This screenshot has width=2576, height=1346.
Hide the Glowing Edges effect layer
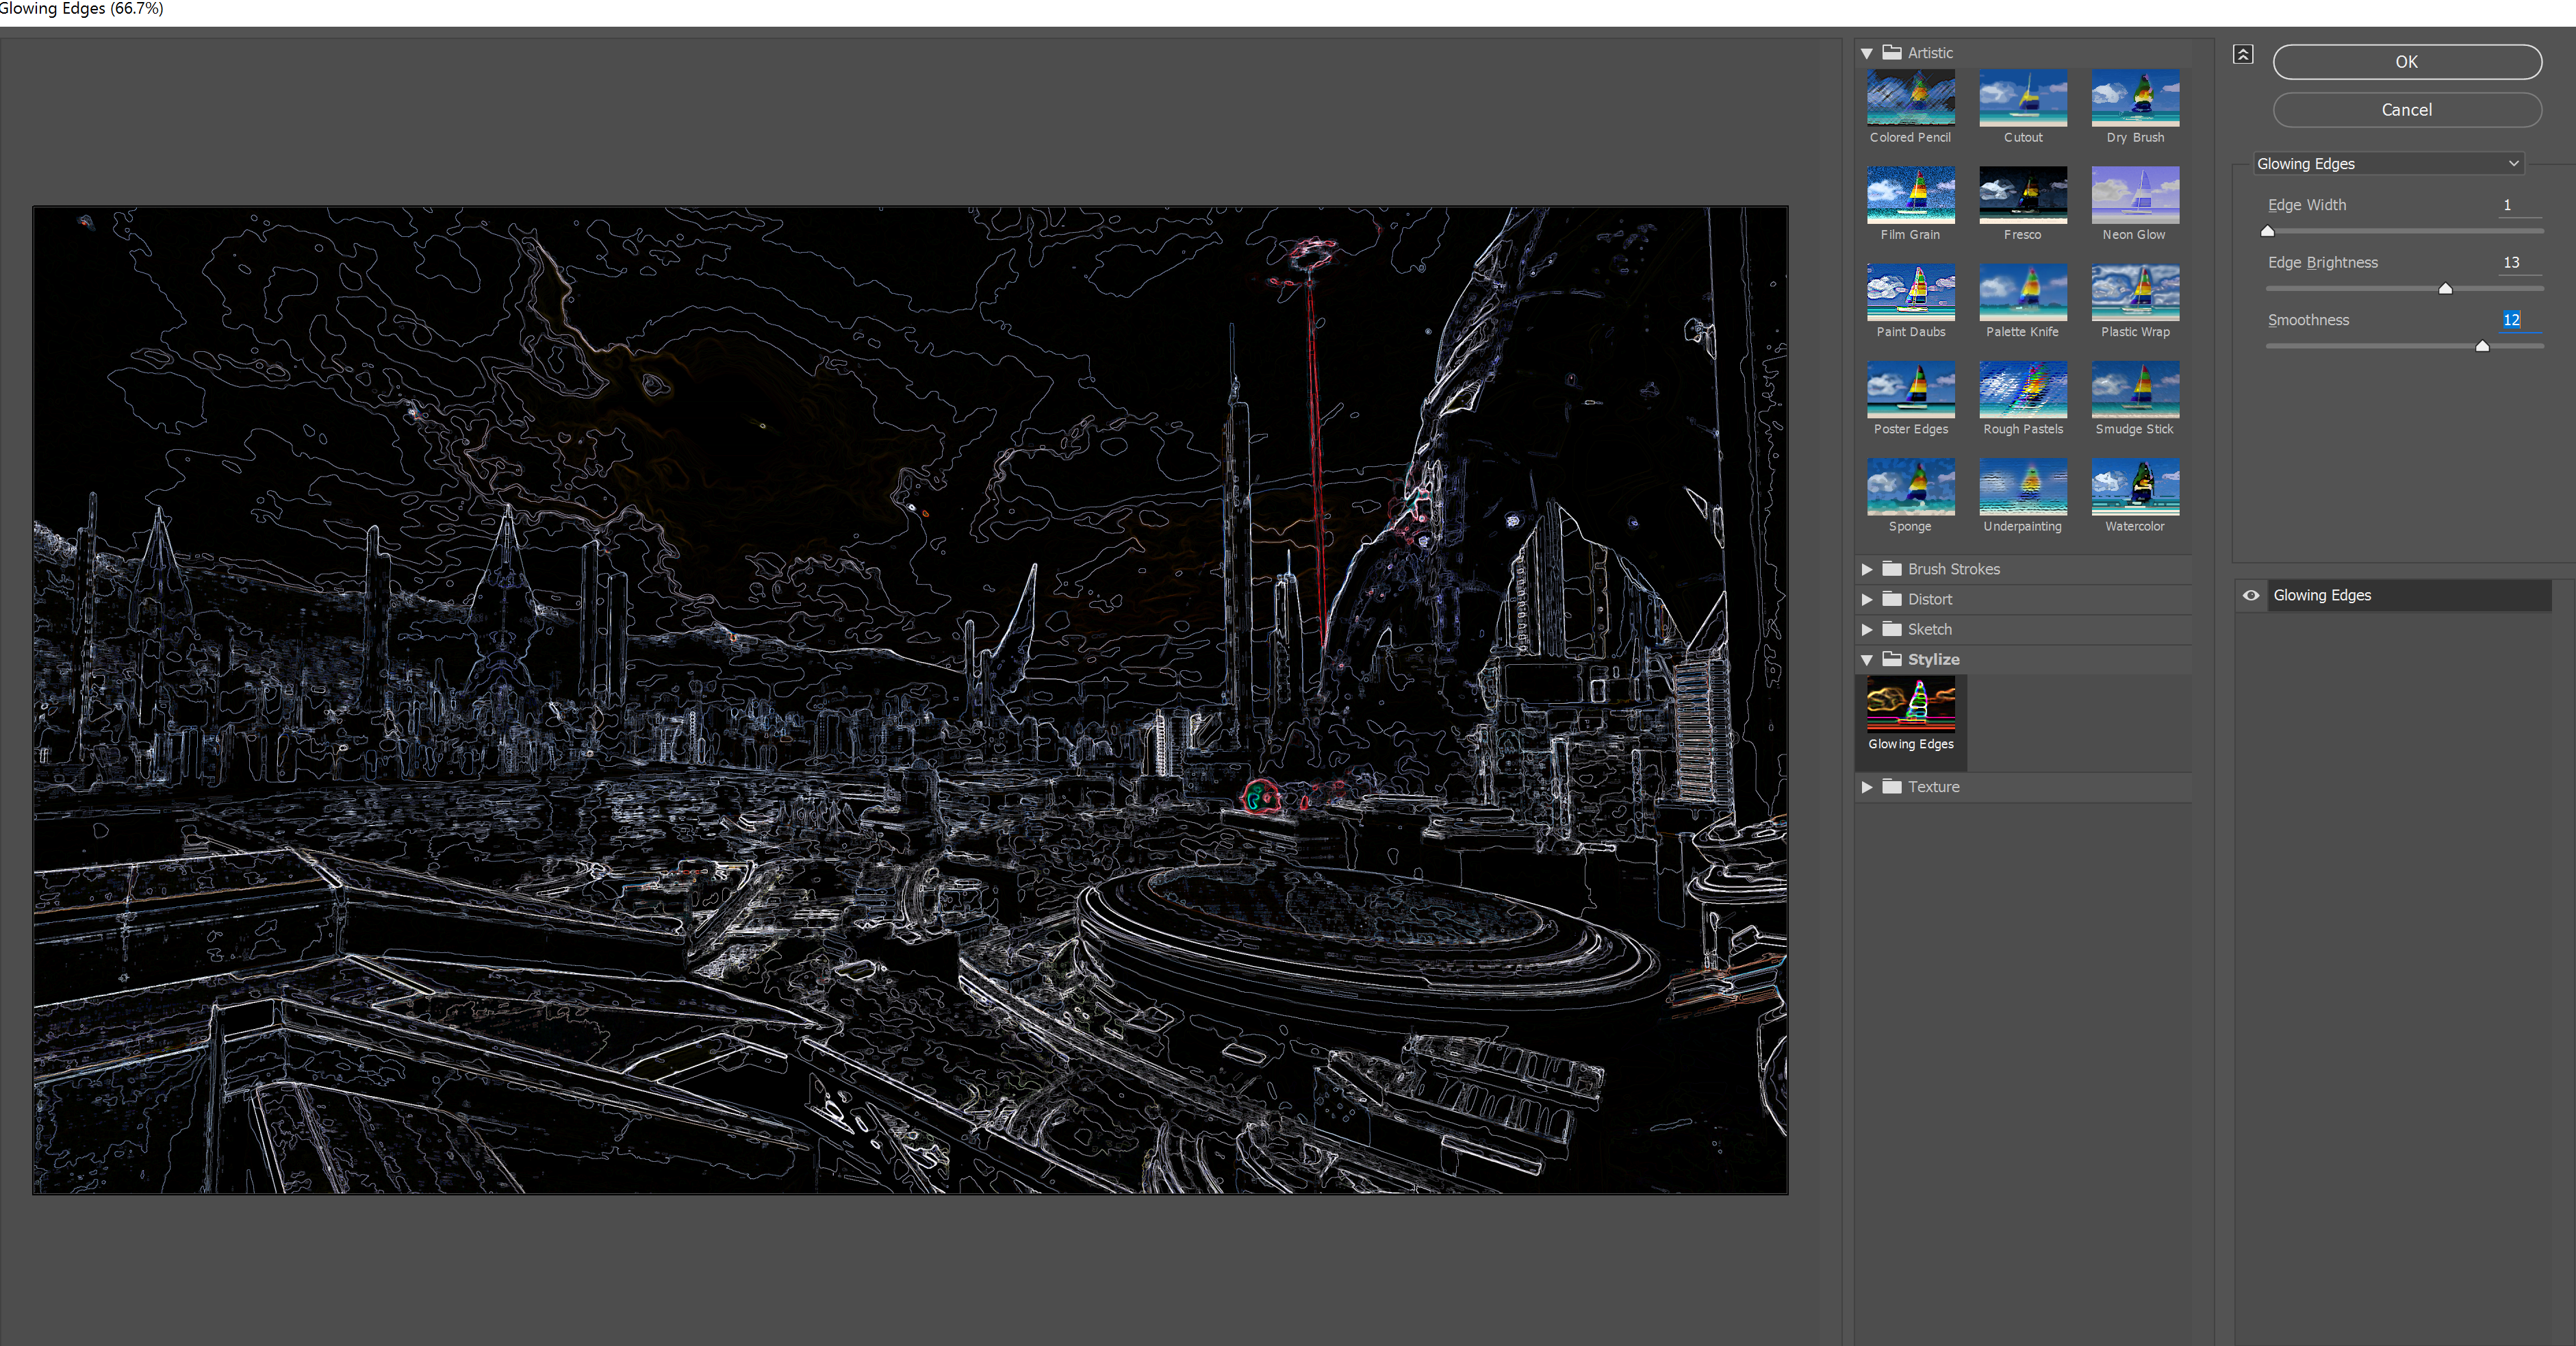pyautogui.click(x=2250, y=595)
